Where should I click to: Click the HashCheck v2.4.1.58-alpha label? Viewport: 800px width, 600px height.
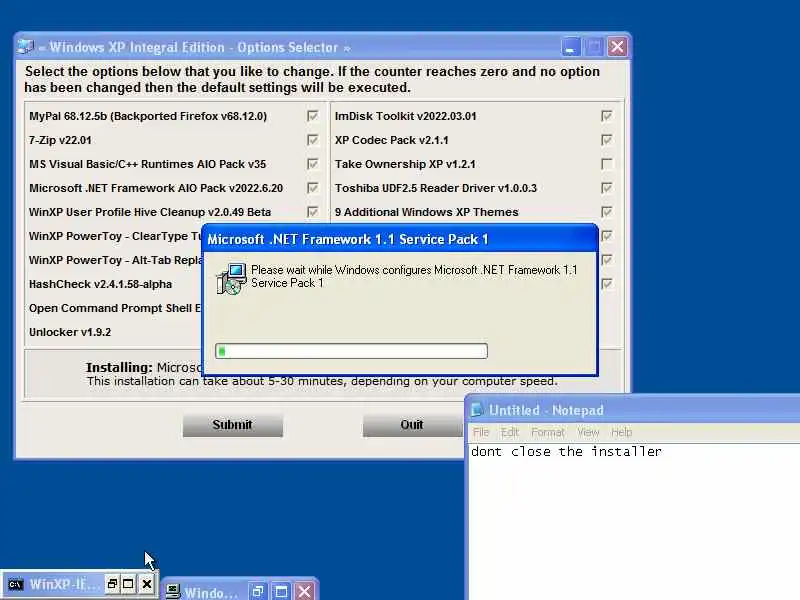coord(101,284)
